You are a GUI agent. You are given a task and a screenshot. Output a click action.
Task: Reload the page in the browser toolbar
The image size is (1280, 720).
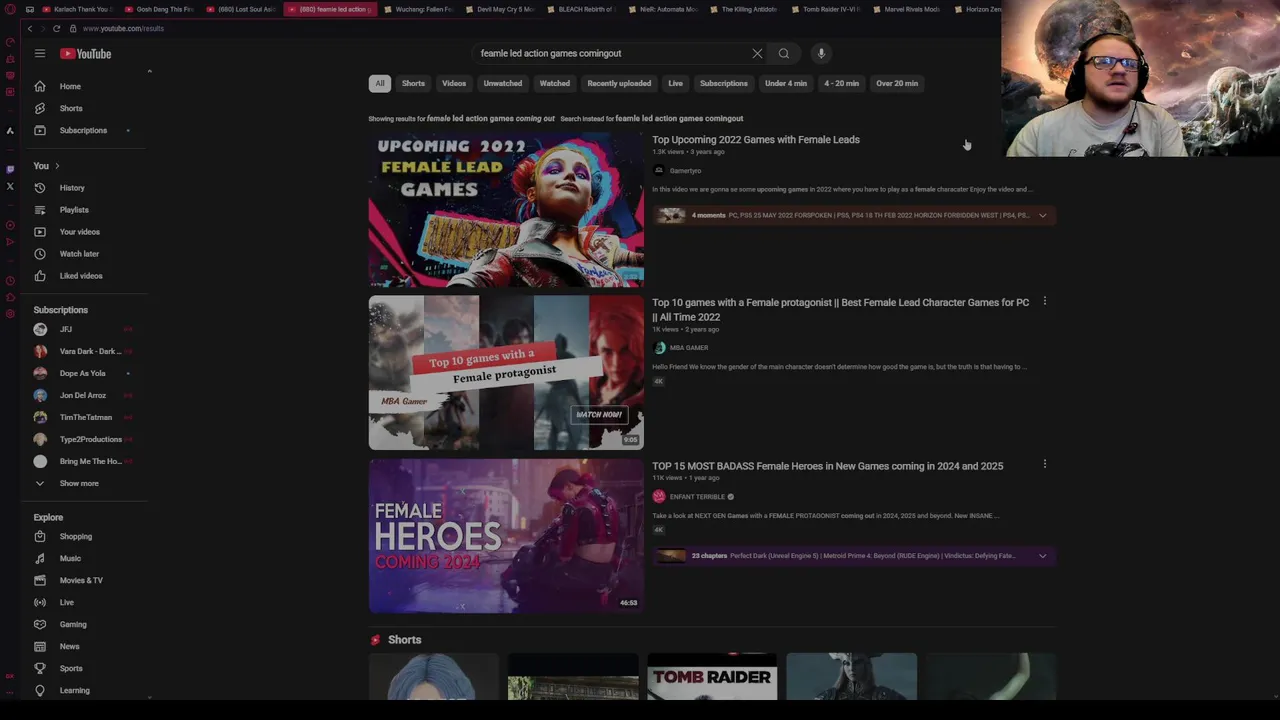click(56, 28)
